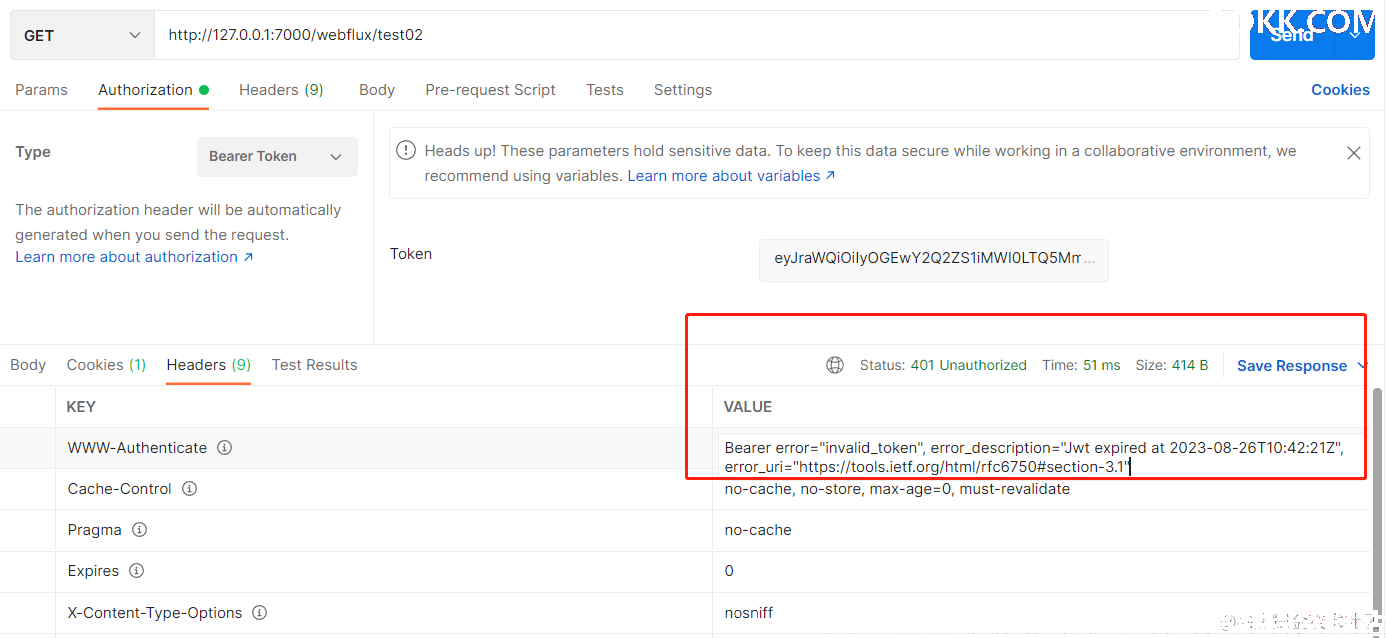
Task: Click the X-Content-Type-Options info icon
Action: tap(259, 612)
